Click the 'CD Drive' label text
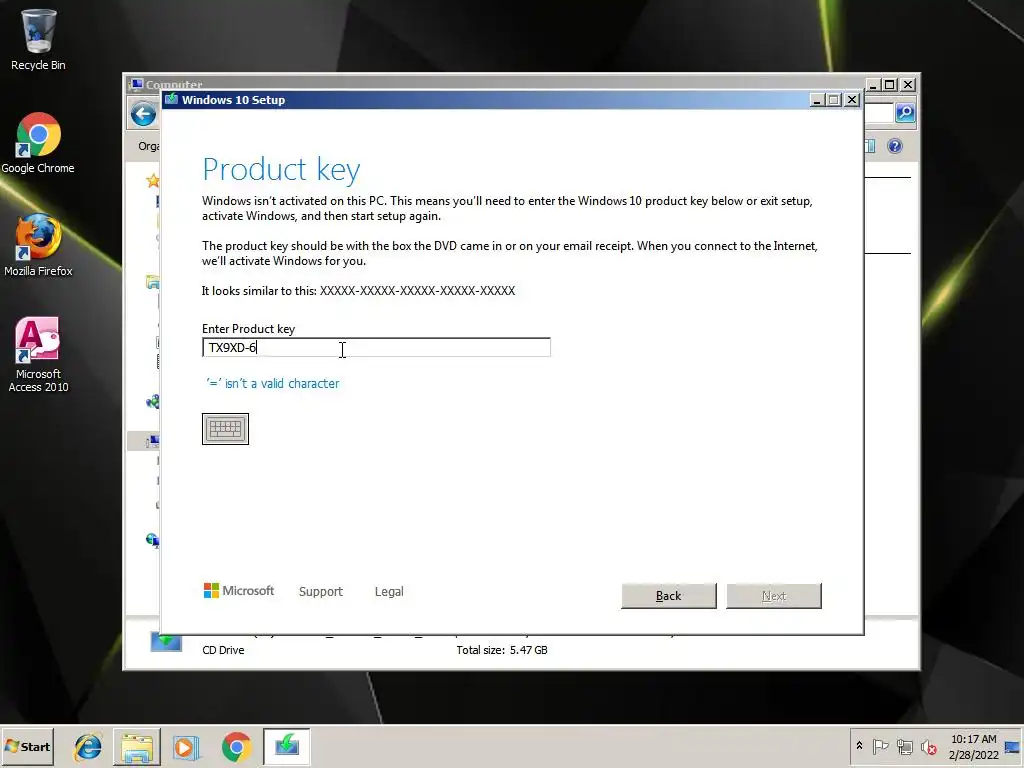The width and height of the screenshot is (1024, 768). [x=223, y=650]
